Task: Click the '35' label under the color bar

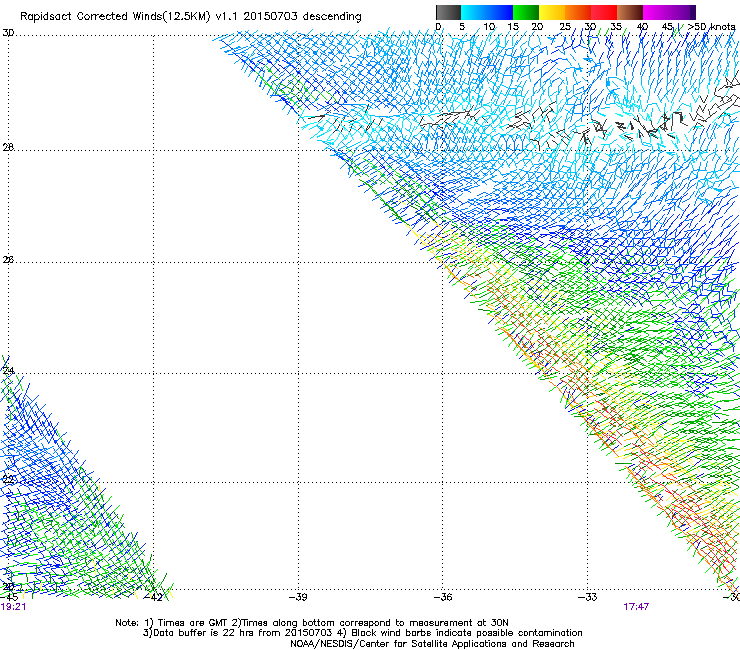Action: point(616,27)
